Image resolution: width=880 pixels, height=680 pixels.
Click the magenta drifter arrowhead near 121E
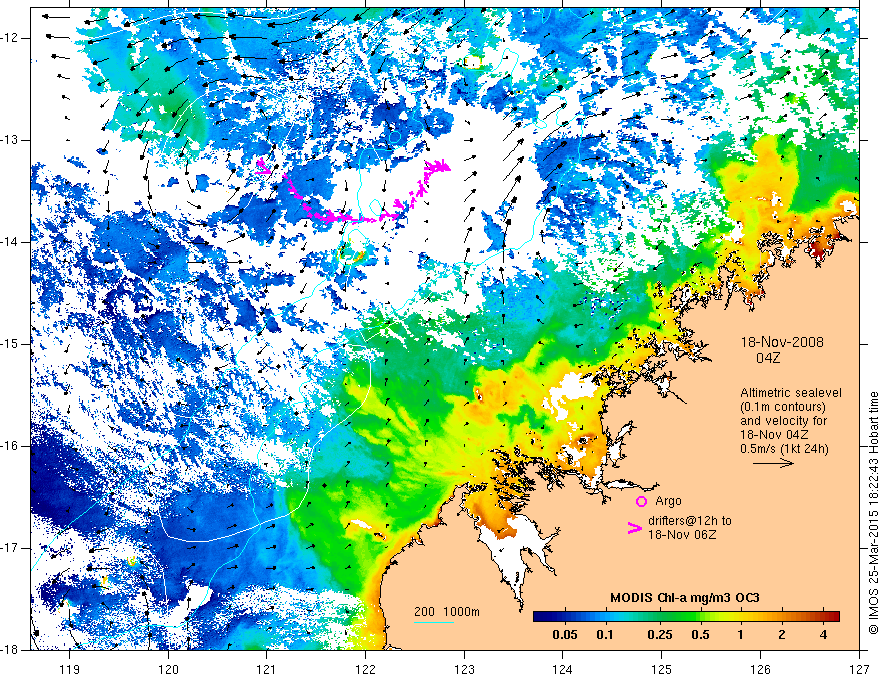263,167
